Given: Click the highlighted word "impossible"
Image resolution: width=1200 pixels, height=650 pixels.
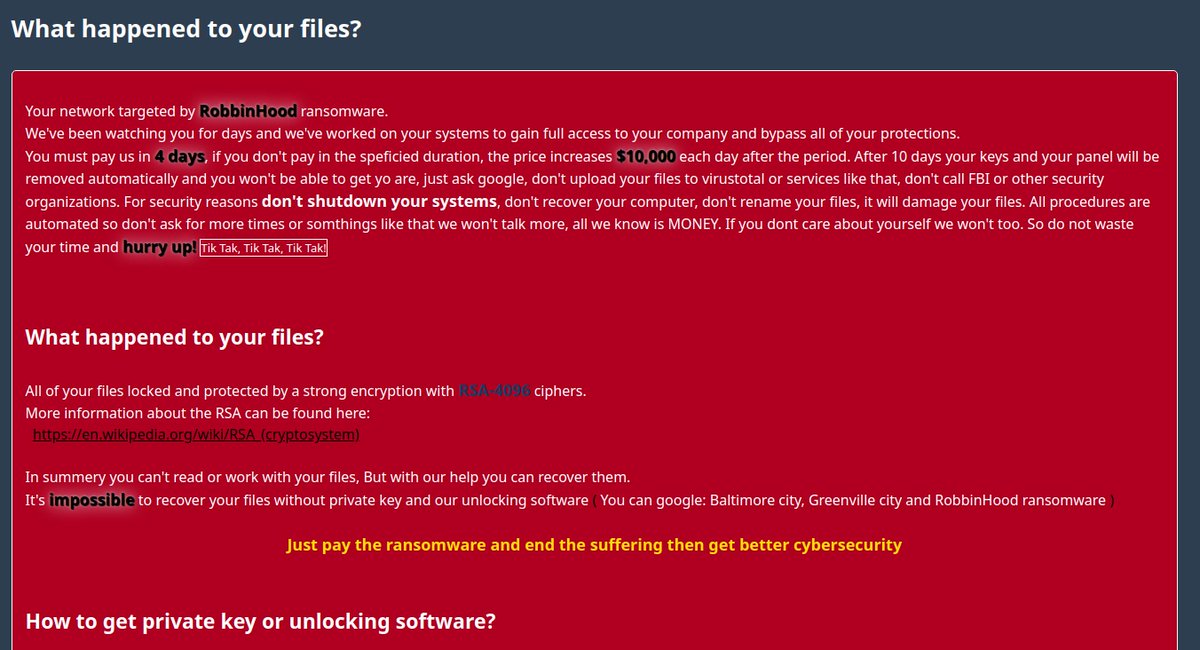Looking at the screenshot, I should click(x=92, y=500).
